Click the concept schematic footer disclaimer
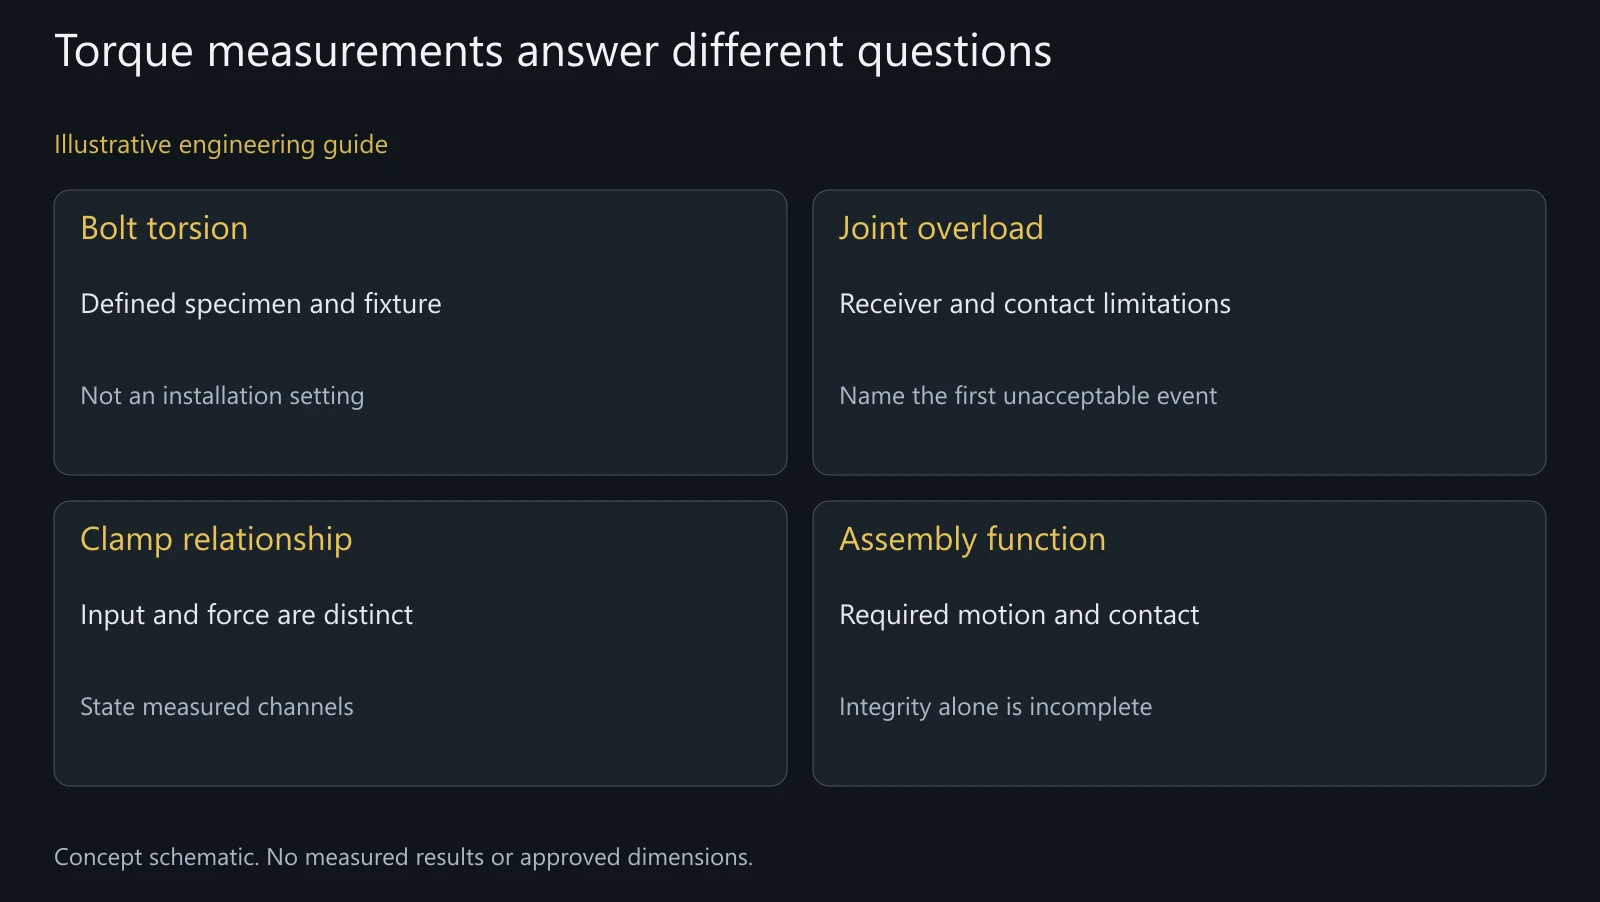 click(x=403, y=858)
